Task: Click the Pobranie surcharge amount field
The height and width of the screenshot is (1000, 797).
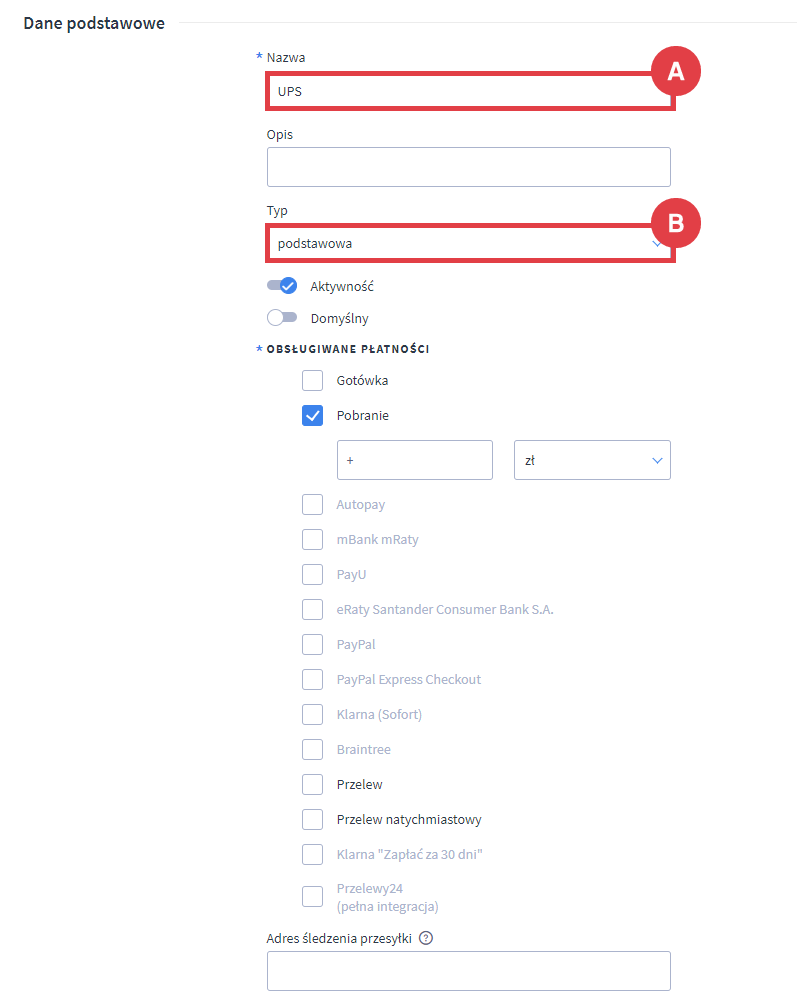Action: [414, 460]
